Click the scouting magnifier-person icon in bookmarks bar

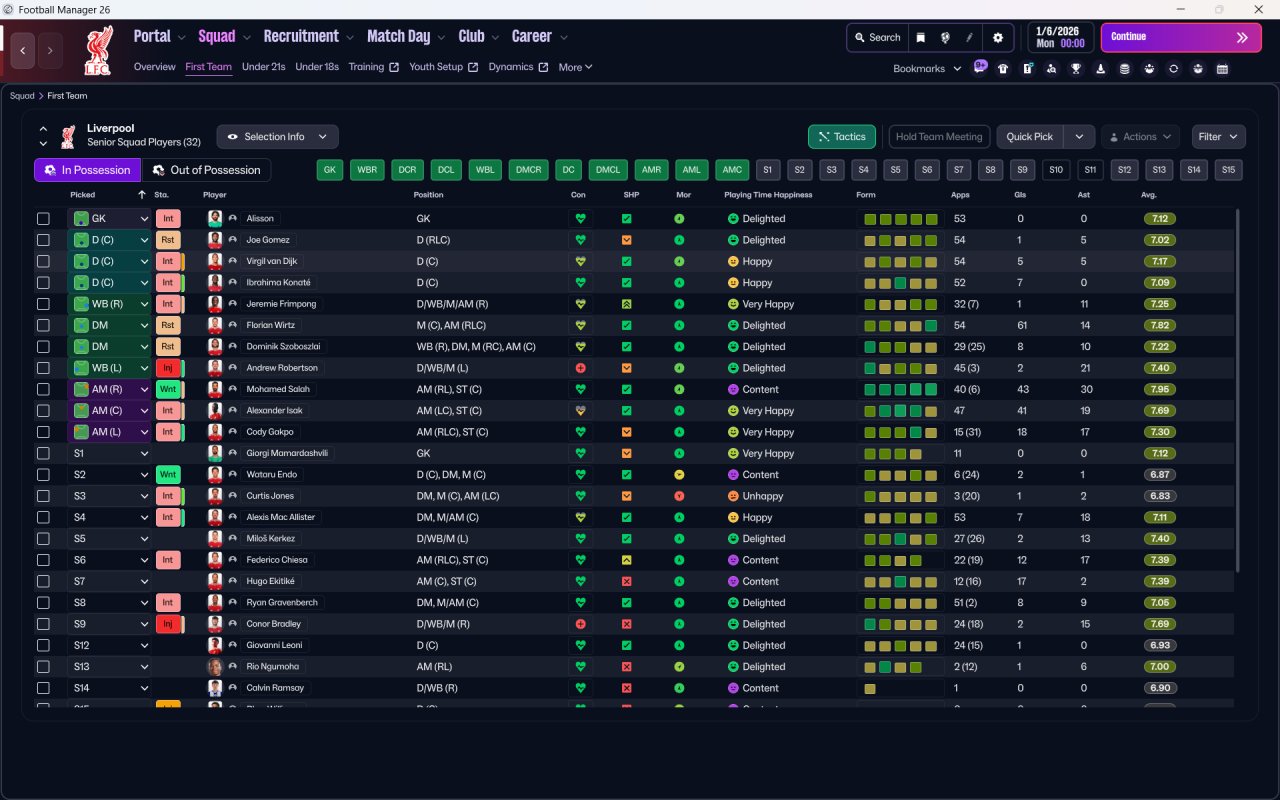pyautogui.click(x=1051, y=69)
